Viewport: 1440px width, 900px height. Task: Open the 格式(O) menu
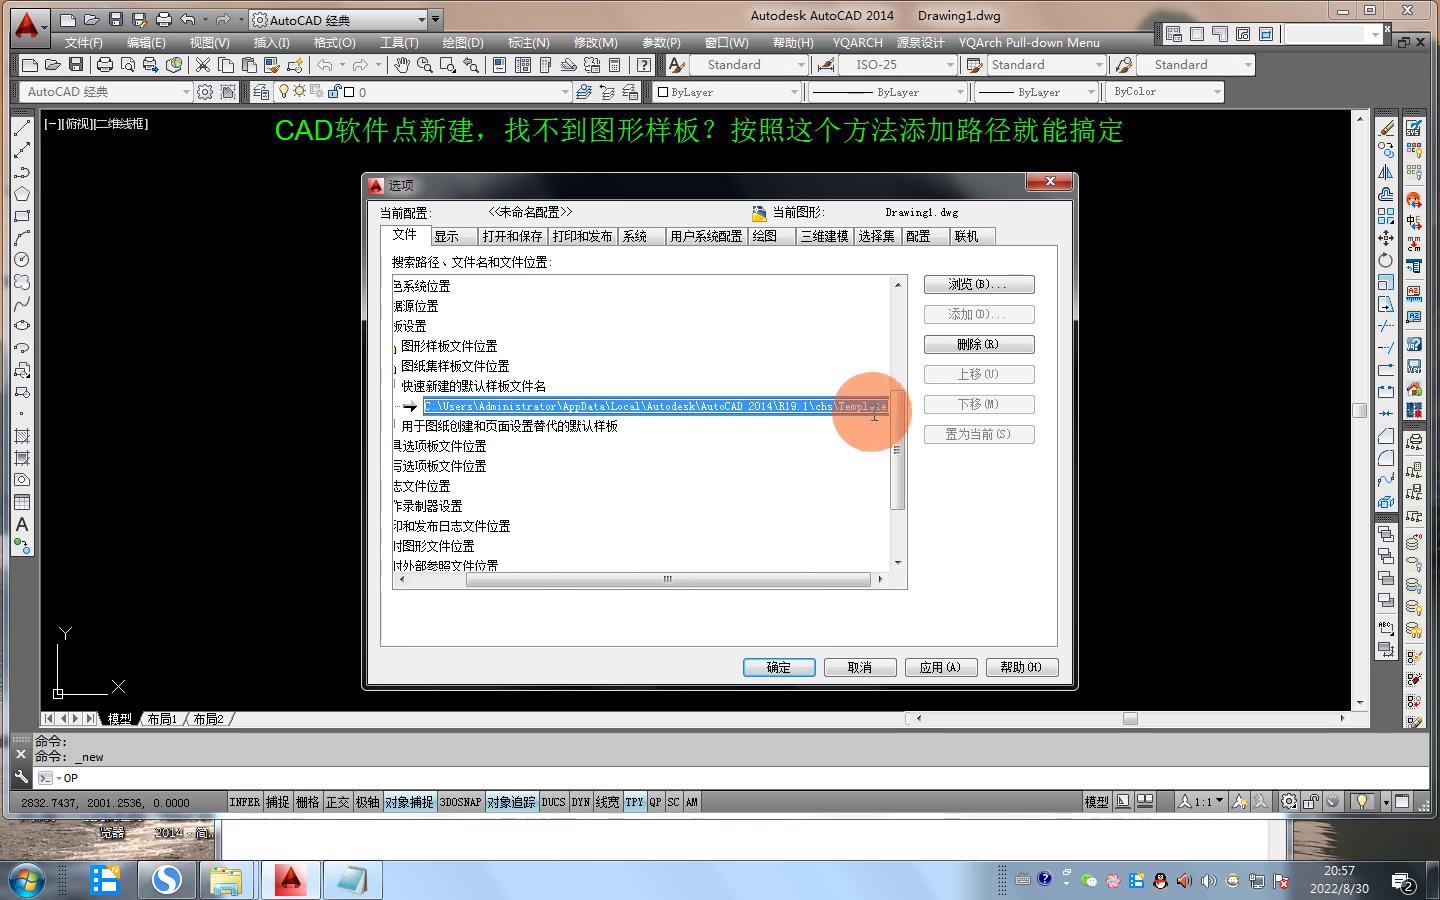[334, 43]
